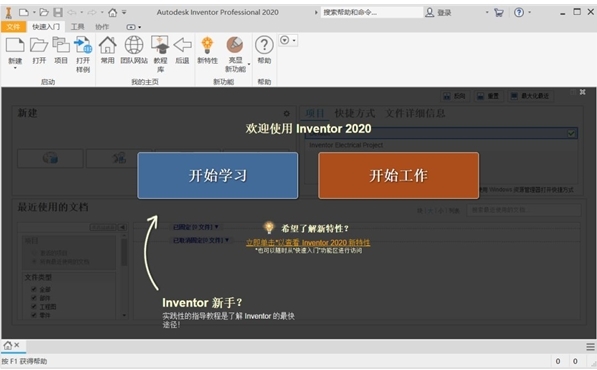The width and height of the screenshot is (597, 370).
Task: Open the shopping cart icon in title bar
Action: [499, 13]
